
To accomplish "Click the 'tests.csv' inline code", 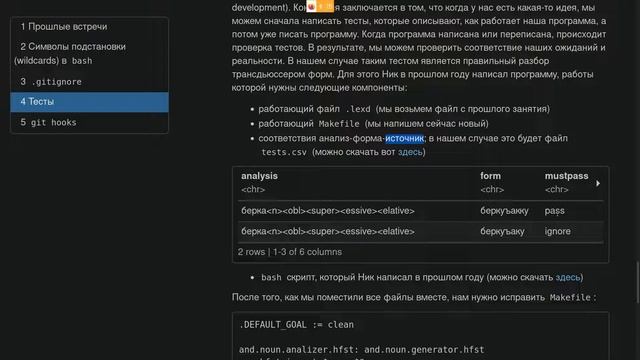I will click(x=284, y=152).
